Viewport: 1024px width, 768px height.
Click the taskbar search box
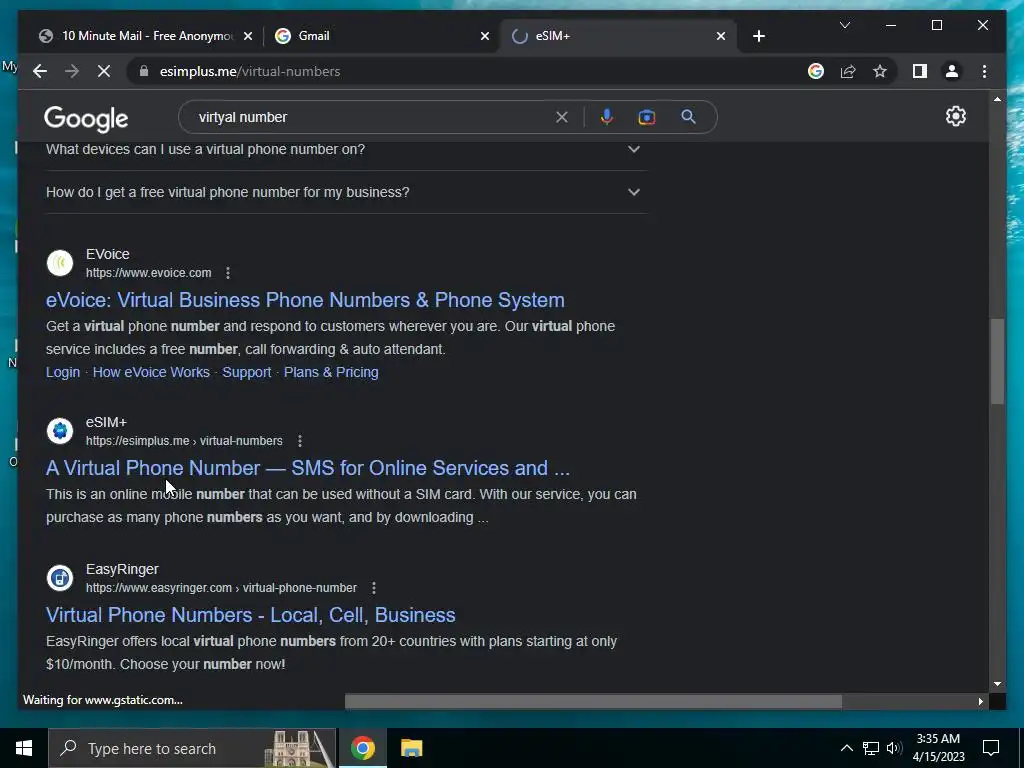(192, 748)
